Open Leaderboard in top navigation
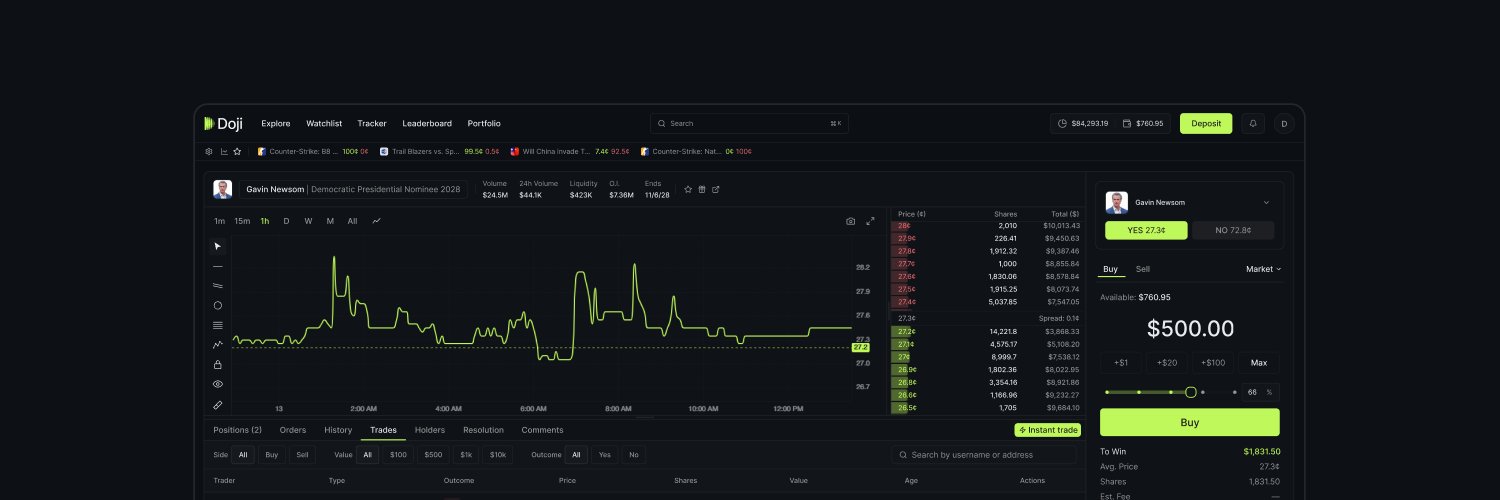Image resolution: width=1500 pixels, height=500 pixels. [x=427, y=123]
